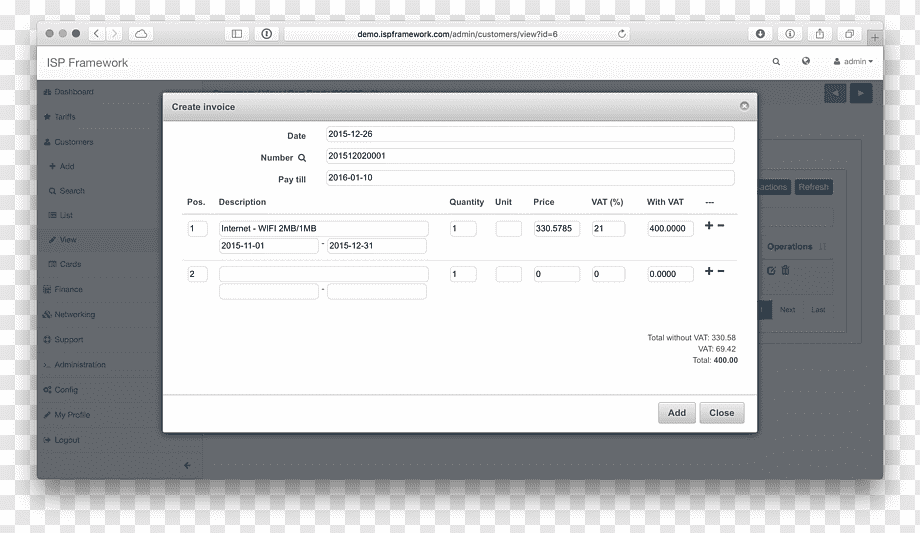
Task: Open Support in the sidebar
Action: pyautogui.click(x=69, y=339)
